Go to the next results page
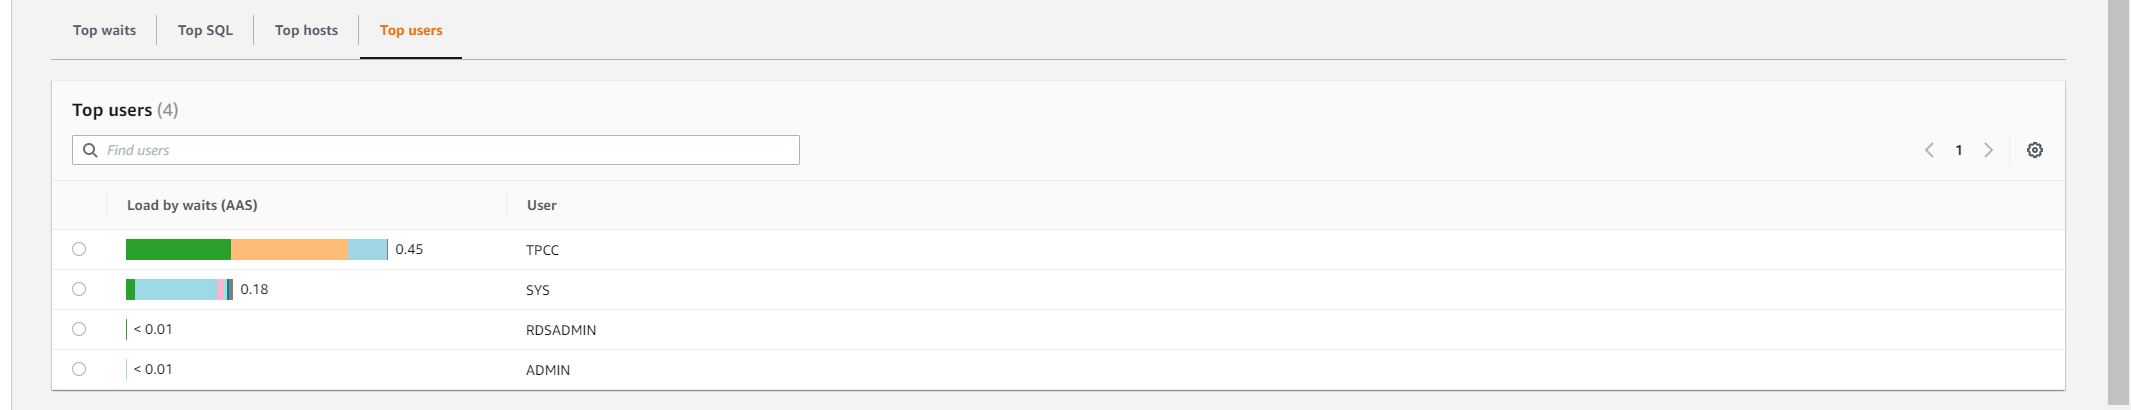This screenshot has width=2131, height=410. [1988, 150]
